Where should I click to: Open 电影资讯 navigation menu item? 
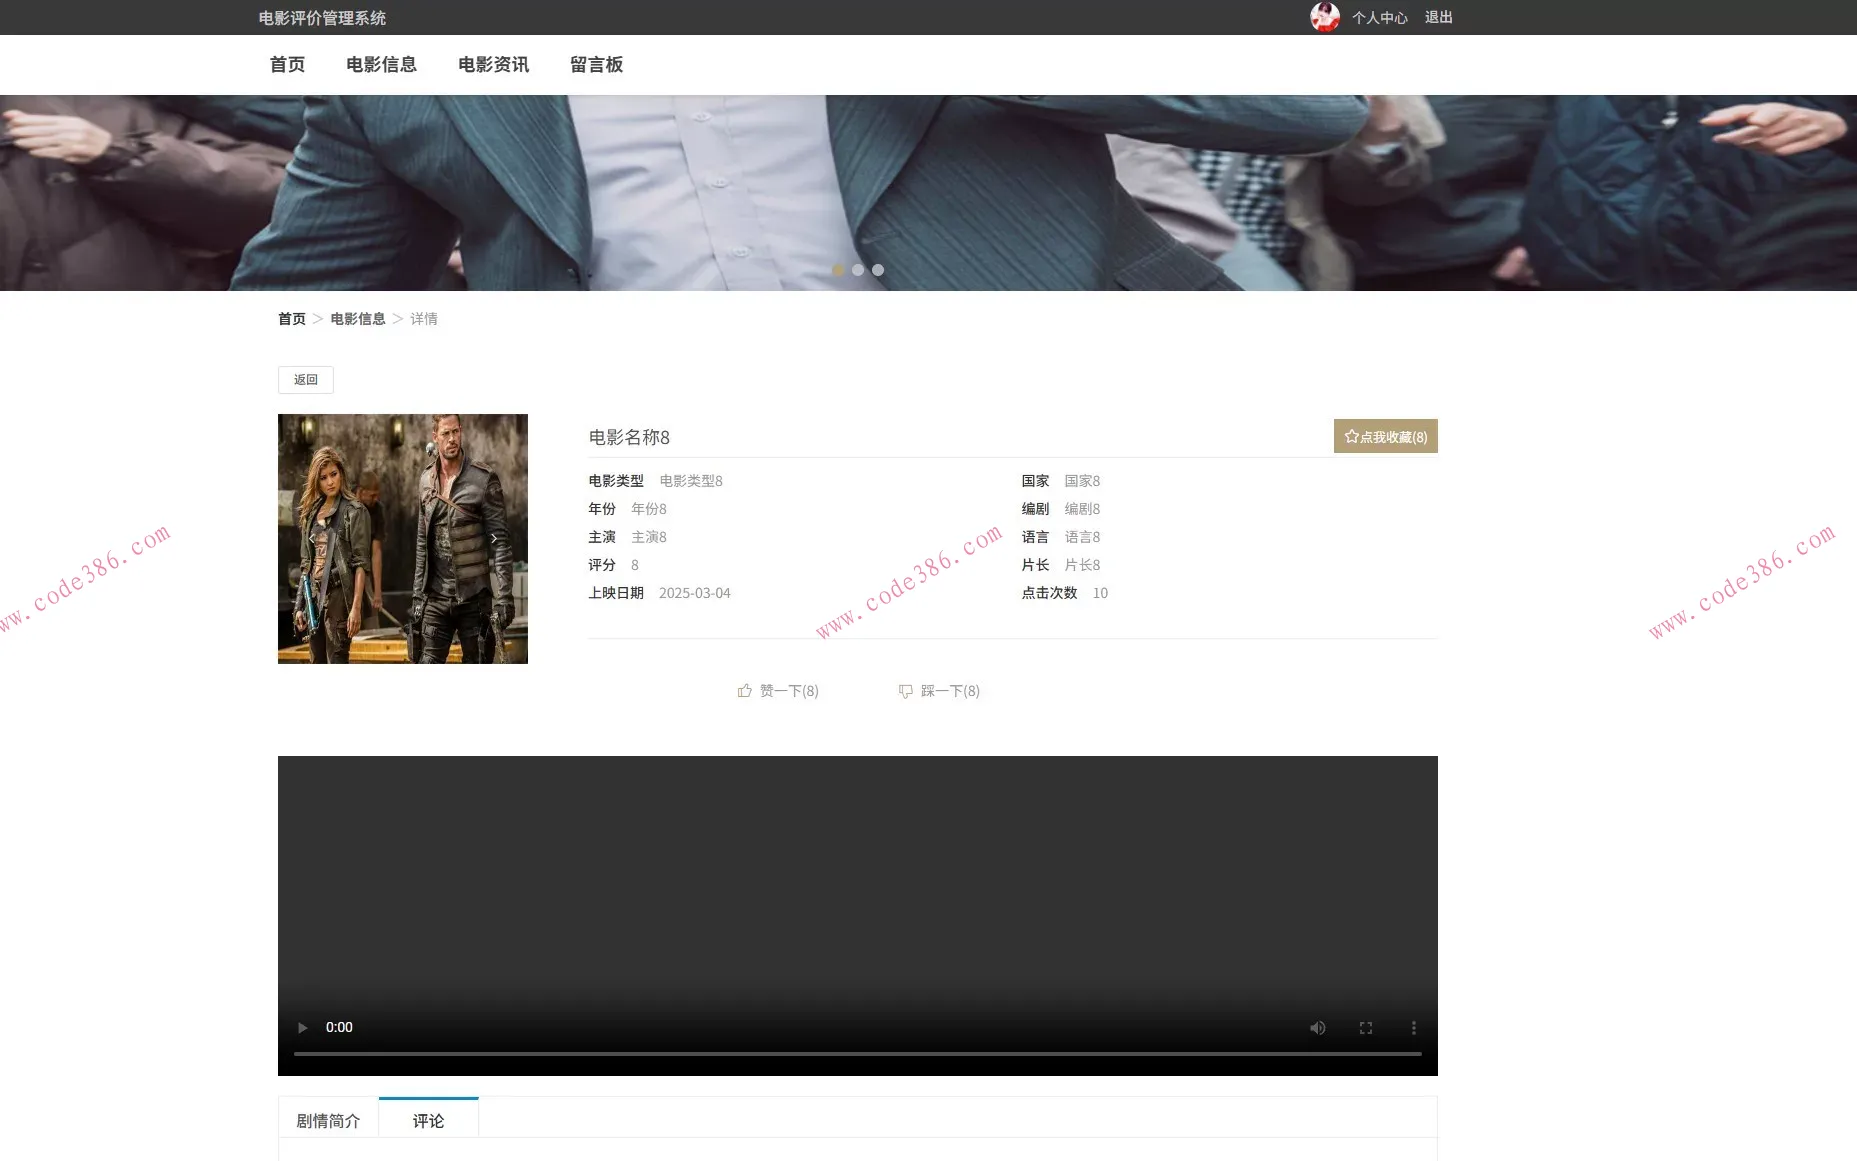click(494, 65)
